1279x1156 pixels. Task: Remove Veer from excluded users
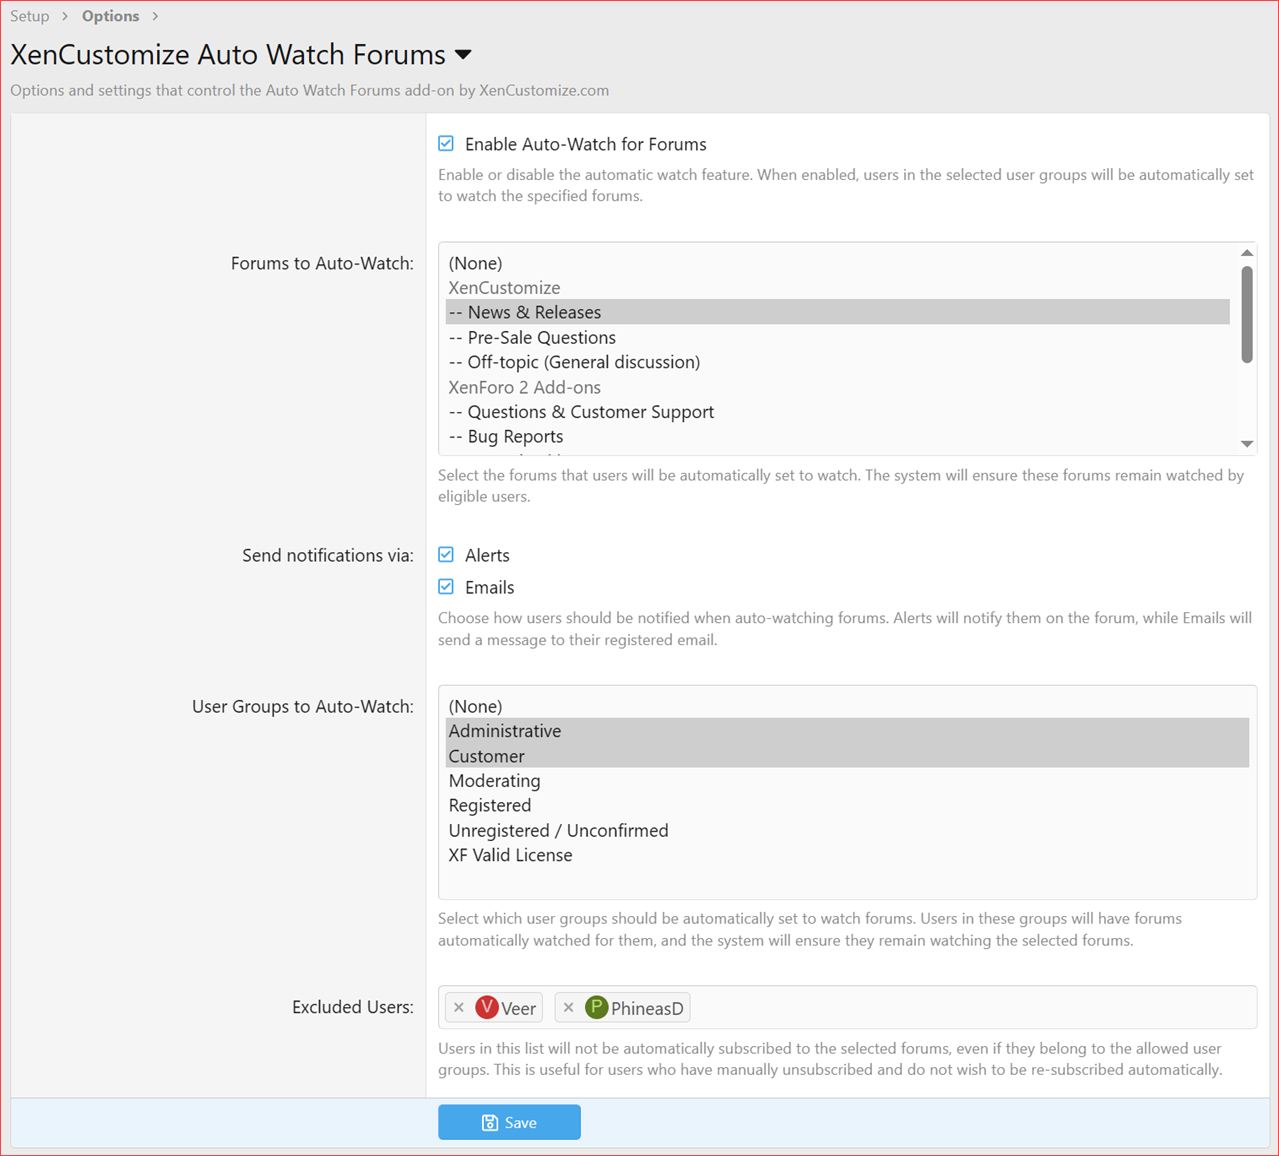click(x=459, y=1008)
